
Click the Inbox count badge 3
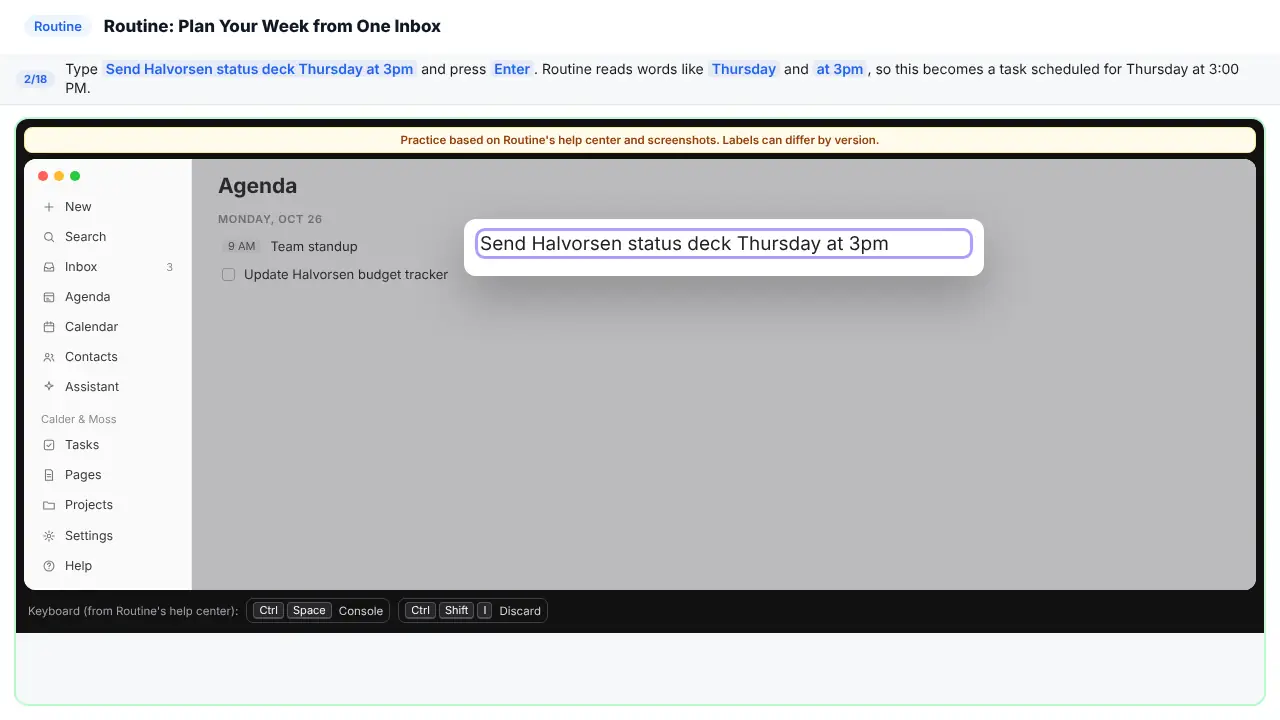click(170, 267)
